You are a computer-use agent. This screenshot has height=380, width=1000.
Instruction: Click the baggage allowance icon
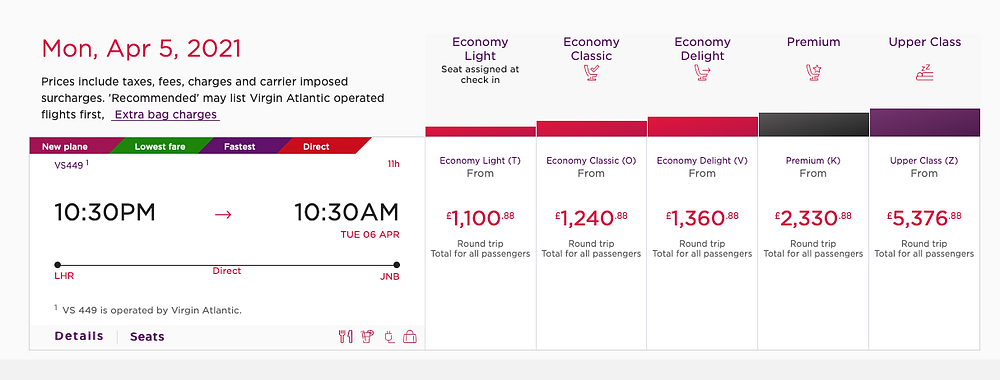(410, 337)
